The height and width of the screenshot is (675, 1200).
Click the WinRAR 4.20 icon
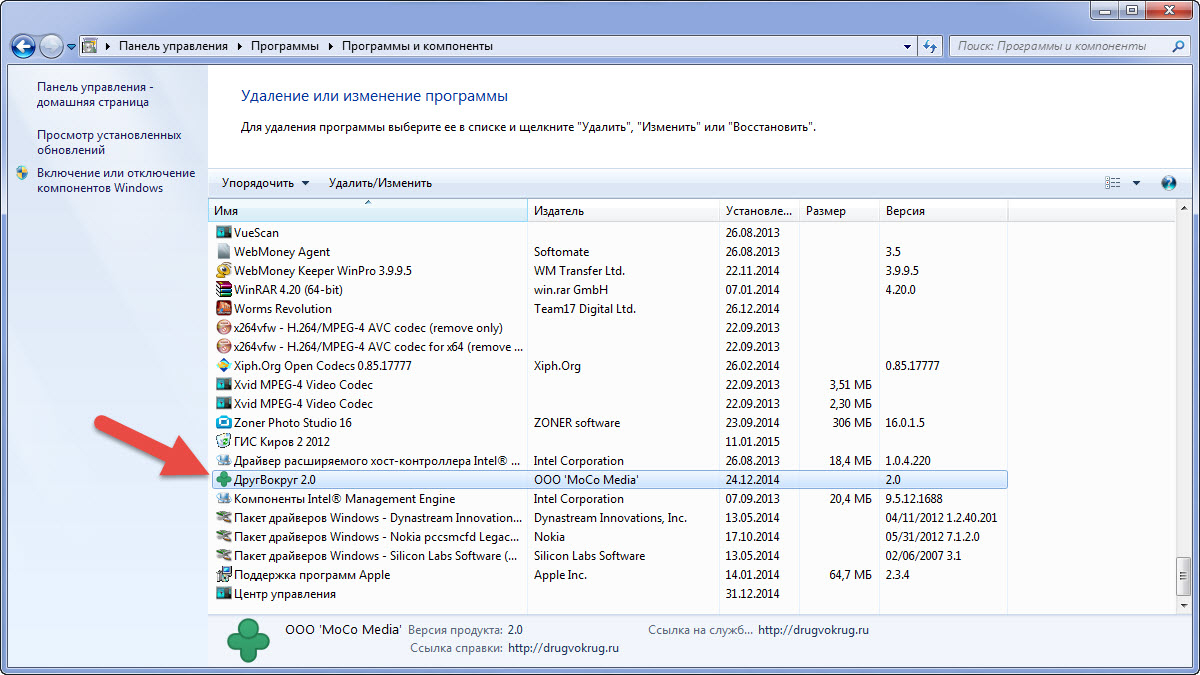224,290
